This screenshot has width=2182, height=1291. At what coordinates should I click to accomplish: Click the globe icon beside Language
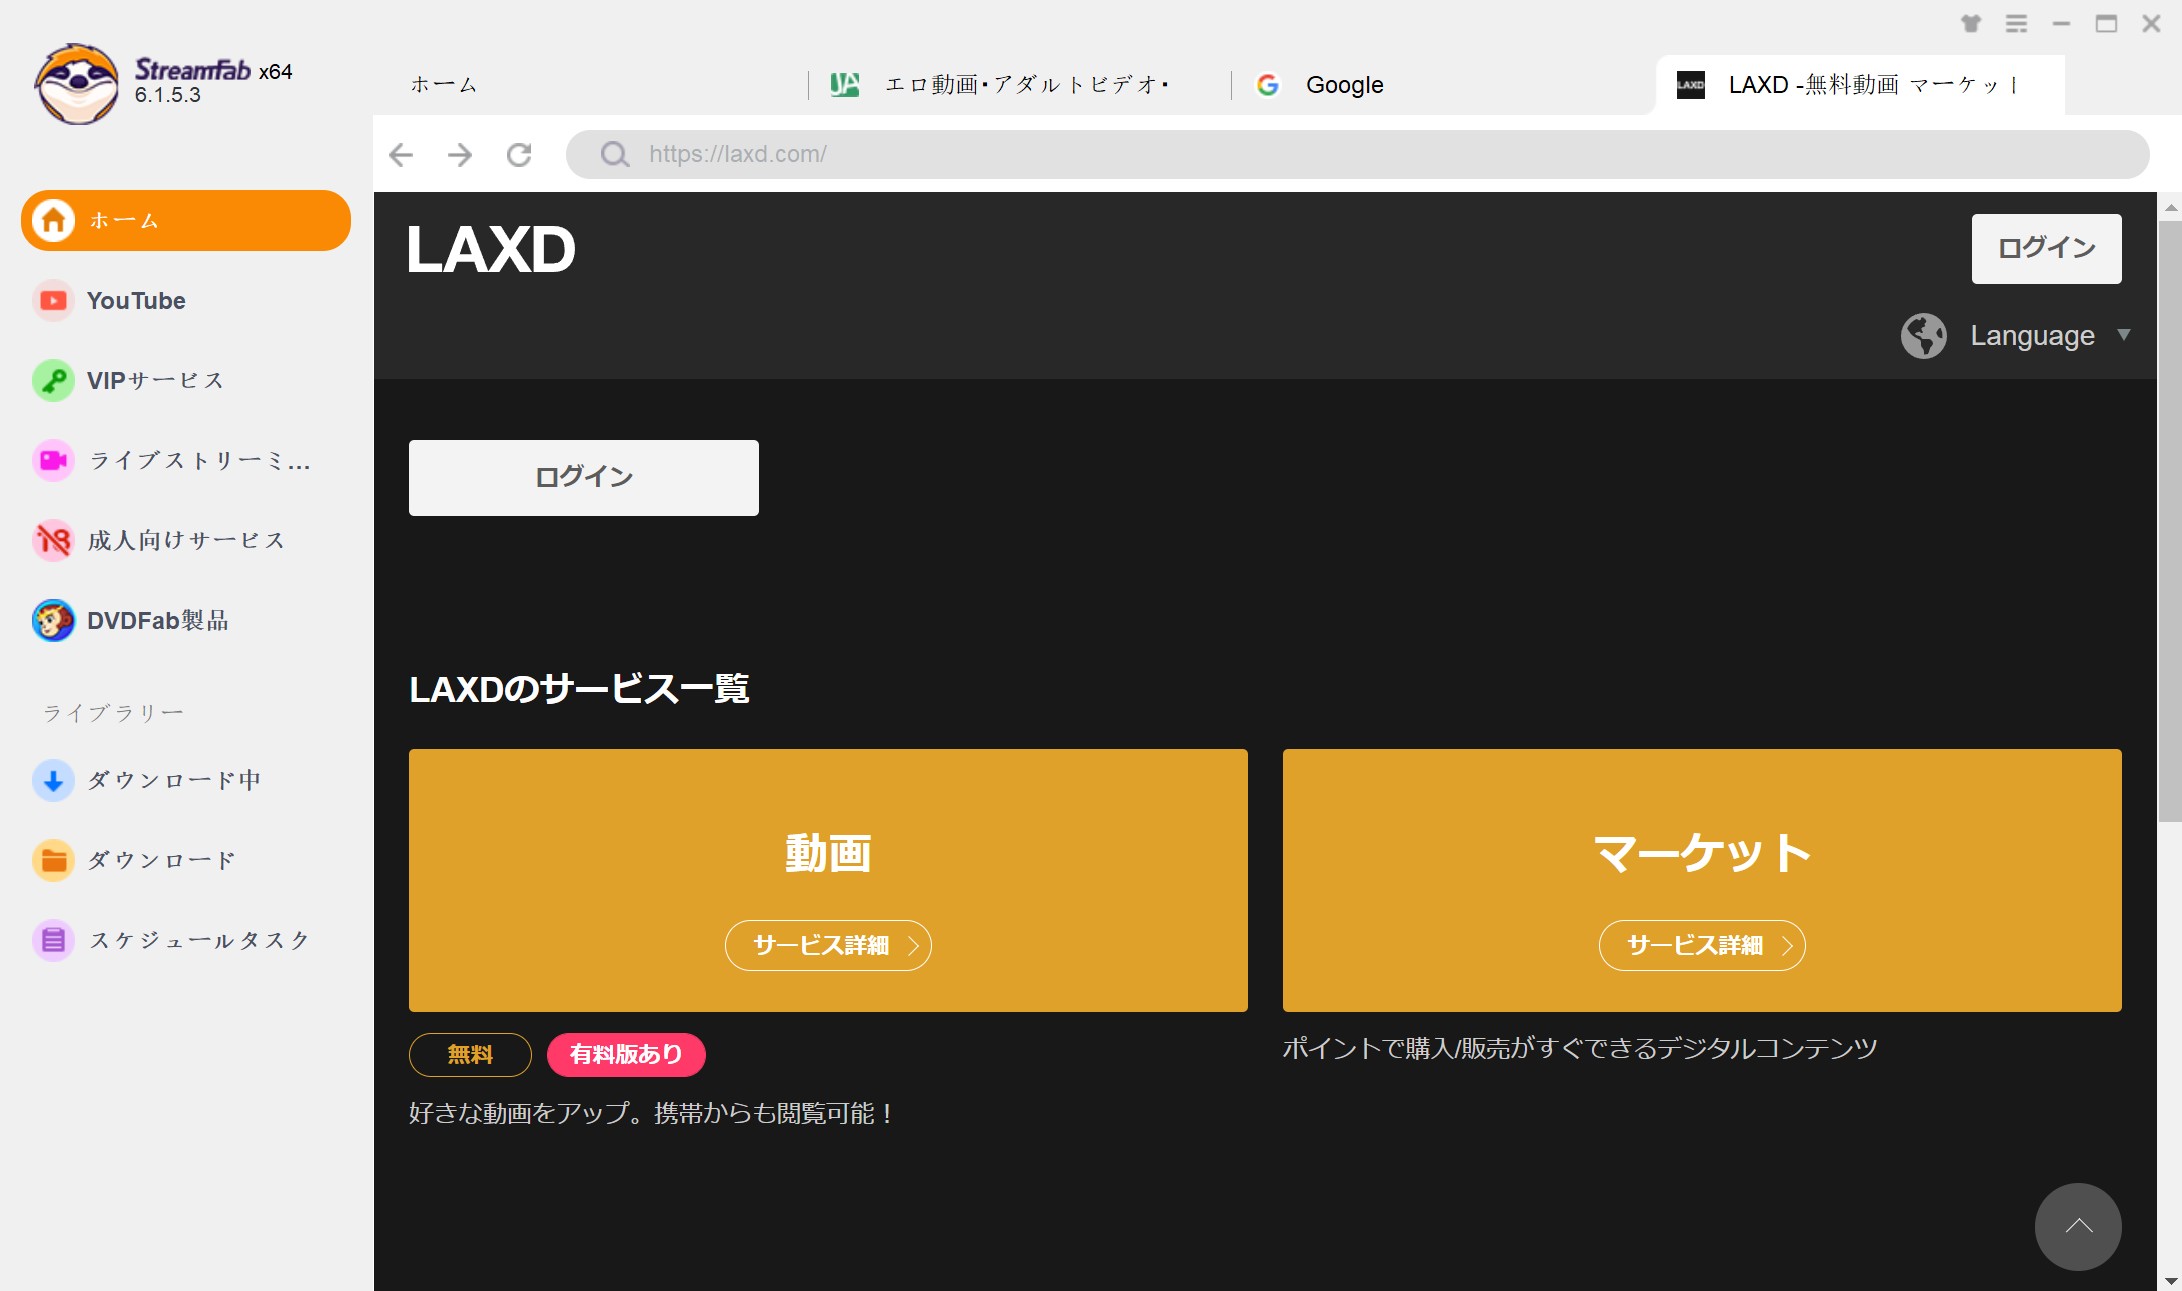click(1924, 336)
